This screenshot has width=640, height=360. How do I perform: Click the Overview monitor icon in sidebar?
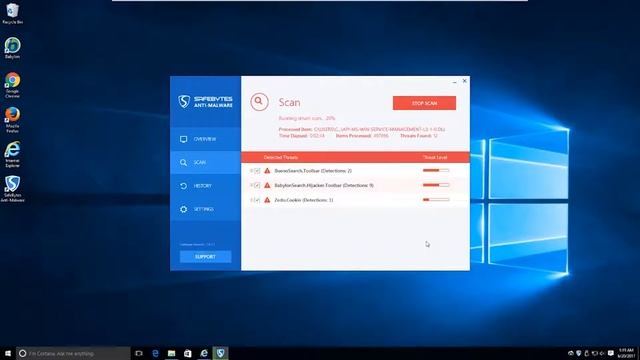[184, 139]
